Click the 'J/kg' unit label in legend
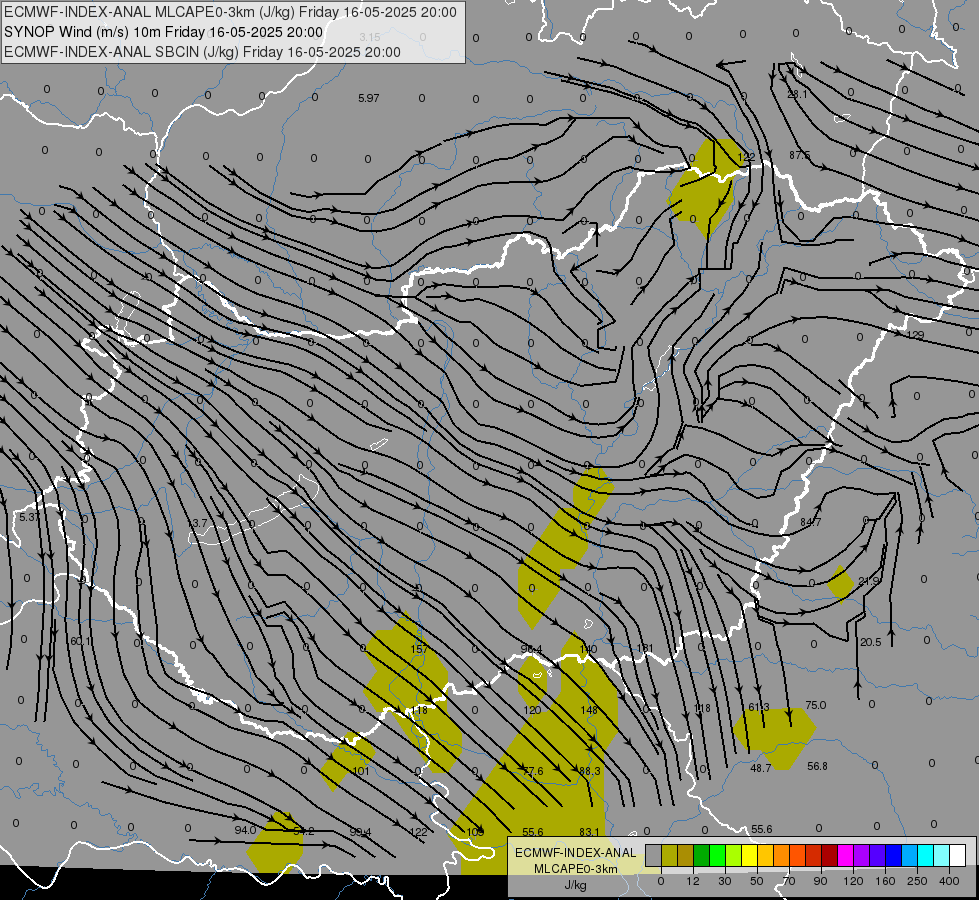 [576, 885]
